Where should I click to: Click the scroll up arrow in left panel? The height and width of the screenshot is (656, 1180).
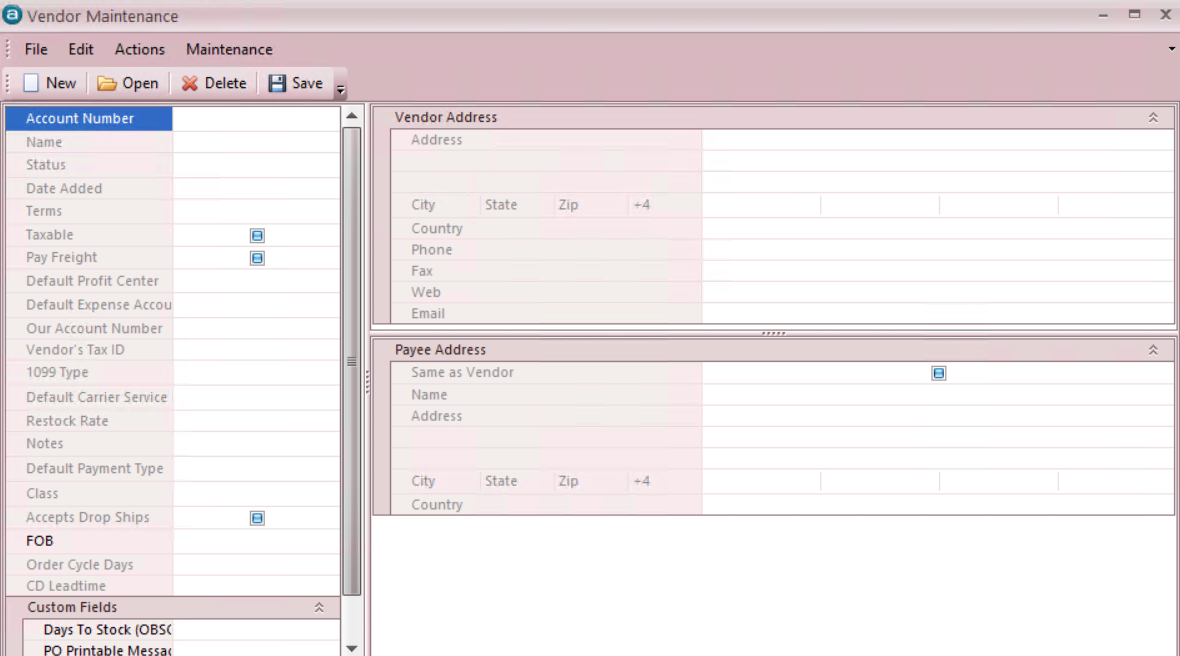click(x=352, y=116)
